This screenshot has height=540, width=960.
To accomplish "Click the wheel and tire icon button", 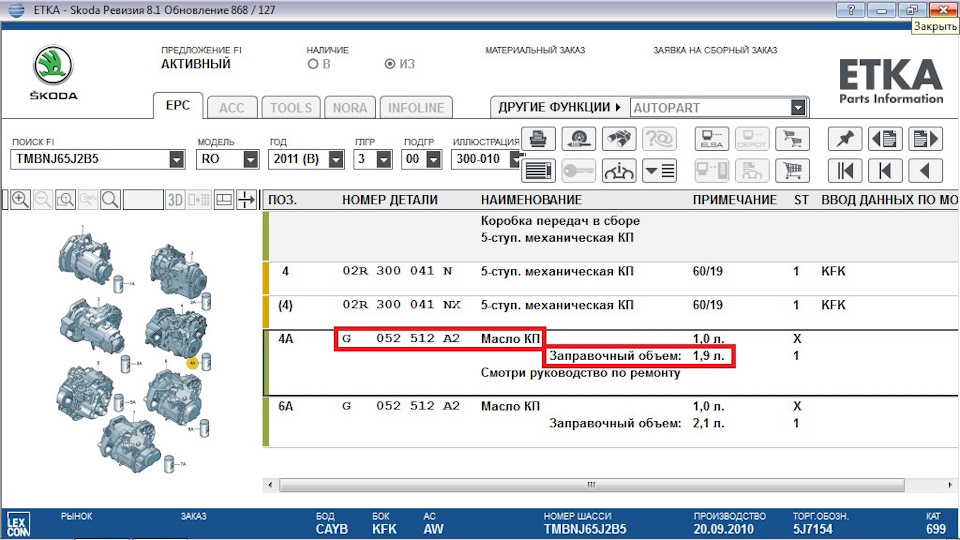I will click(579, 139).
